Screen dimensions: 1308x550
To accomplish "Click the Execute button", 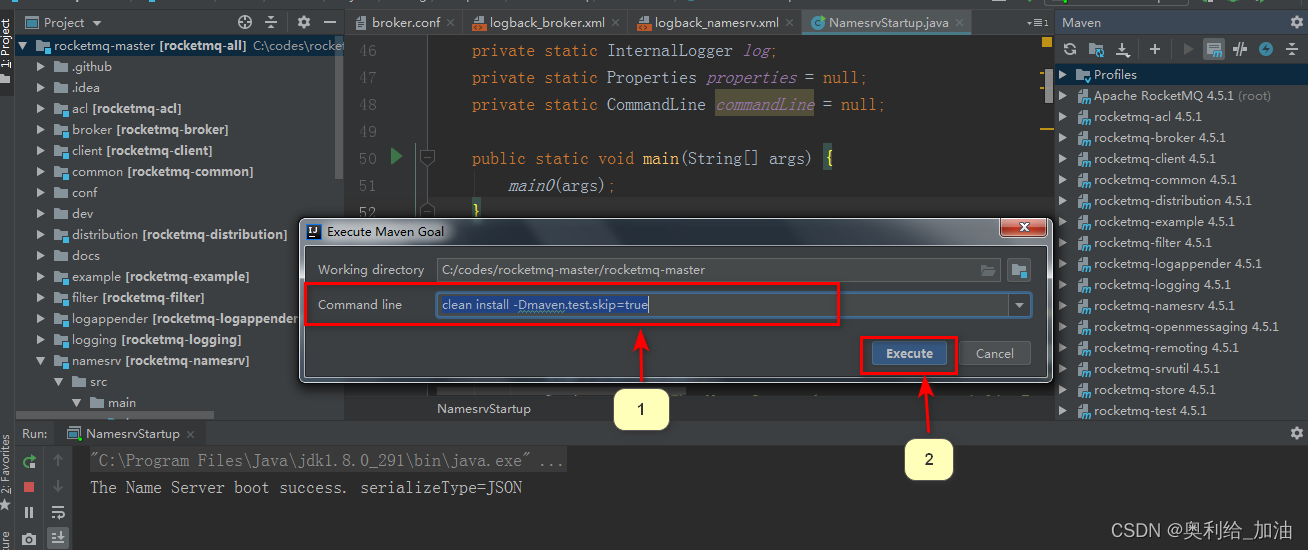I will click(909, 353).
